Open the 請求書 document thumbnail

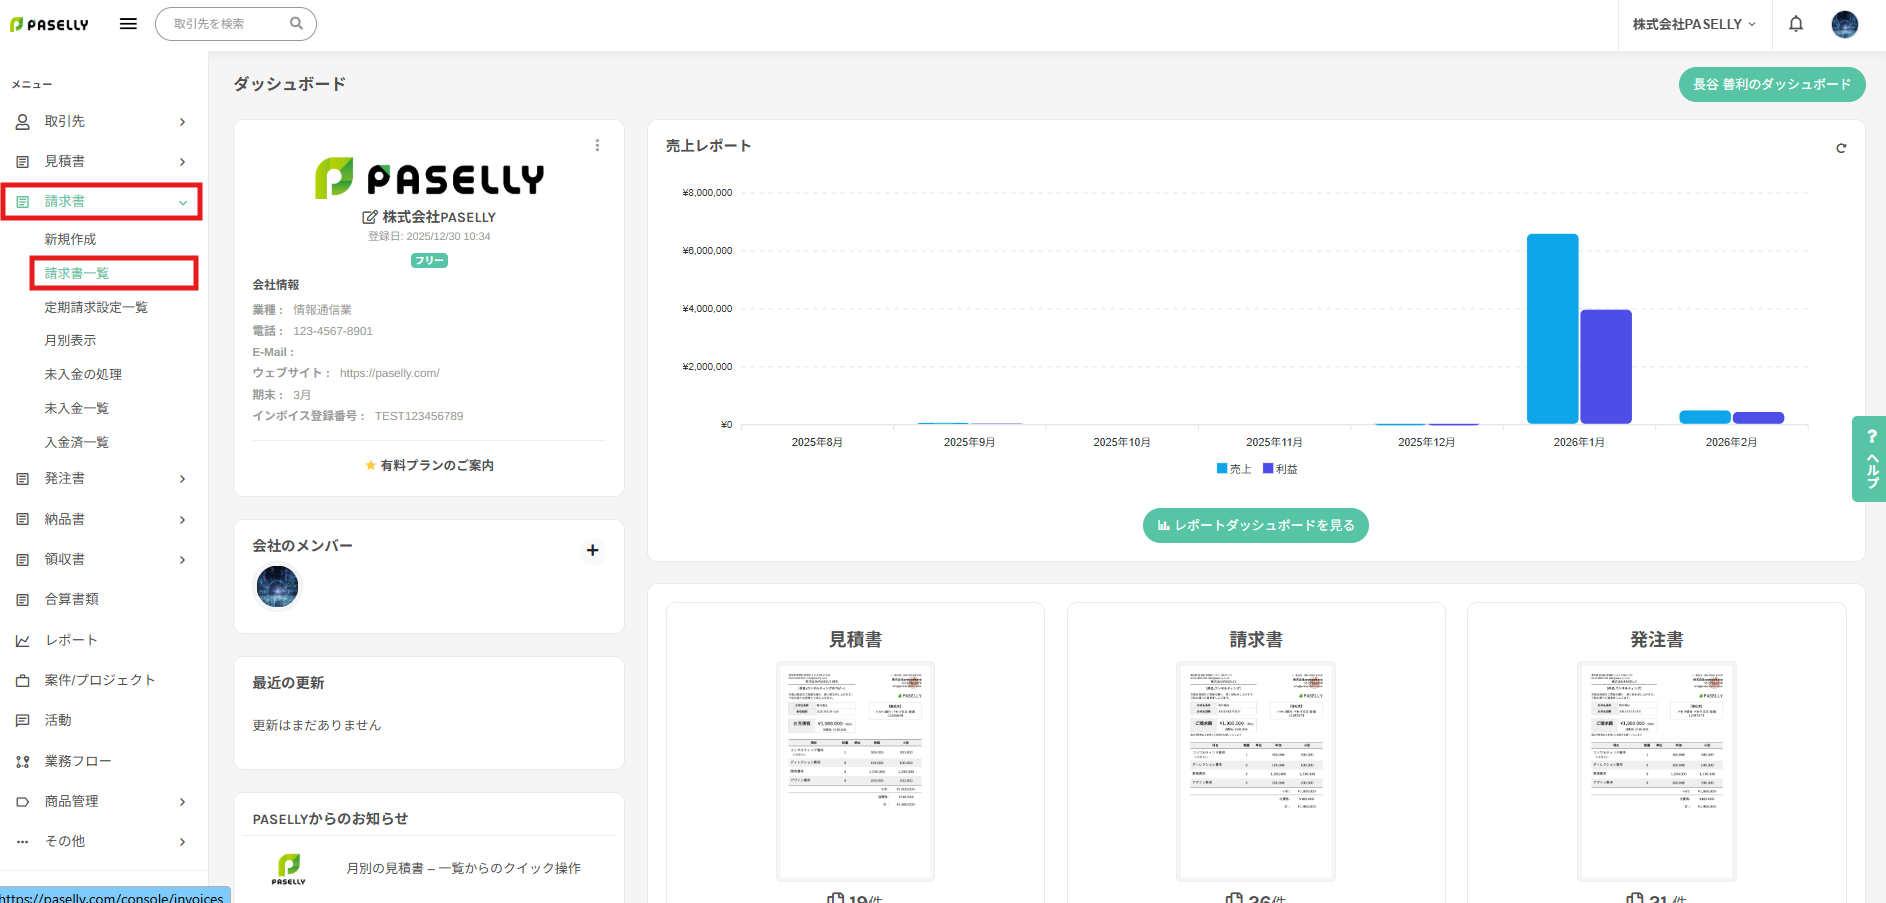click(x=1256, y=771)
